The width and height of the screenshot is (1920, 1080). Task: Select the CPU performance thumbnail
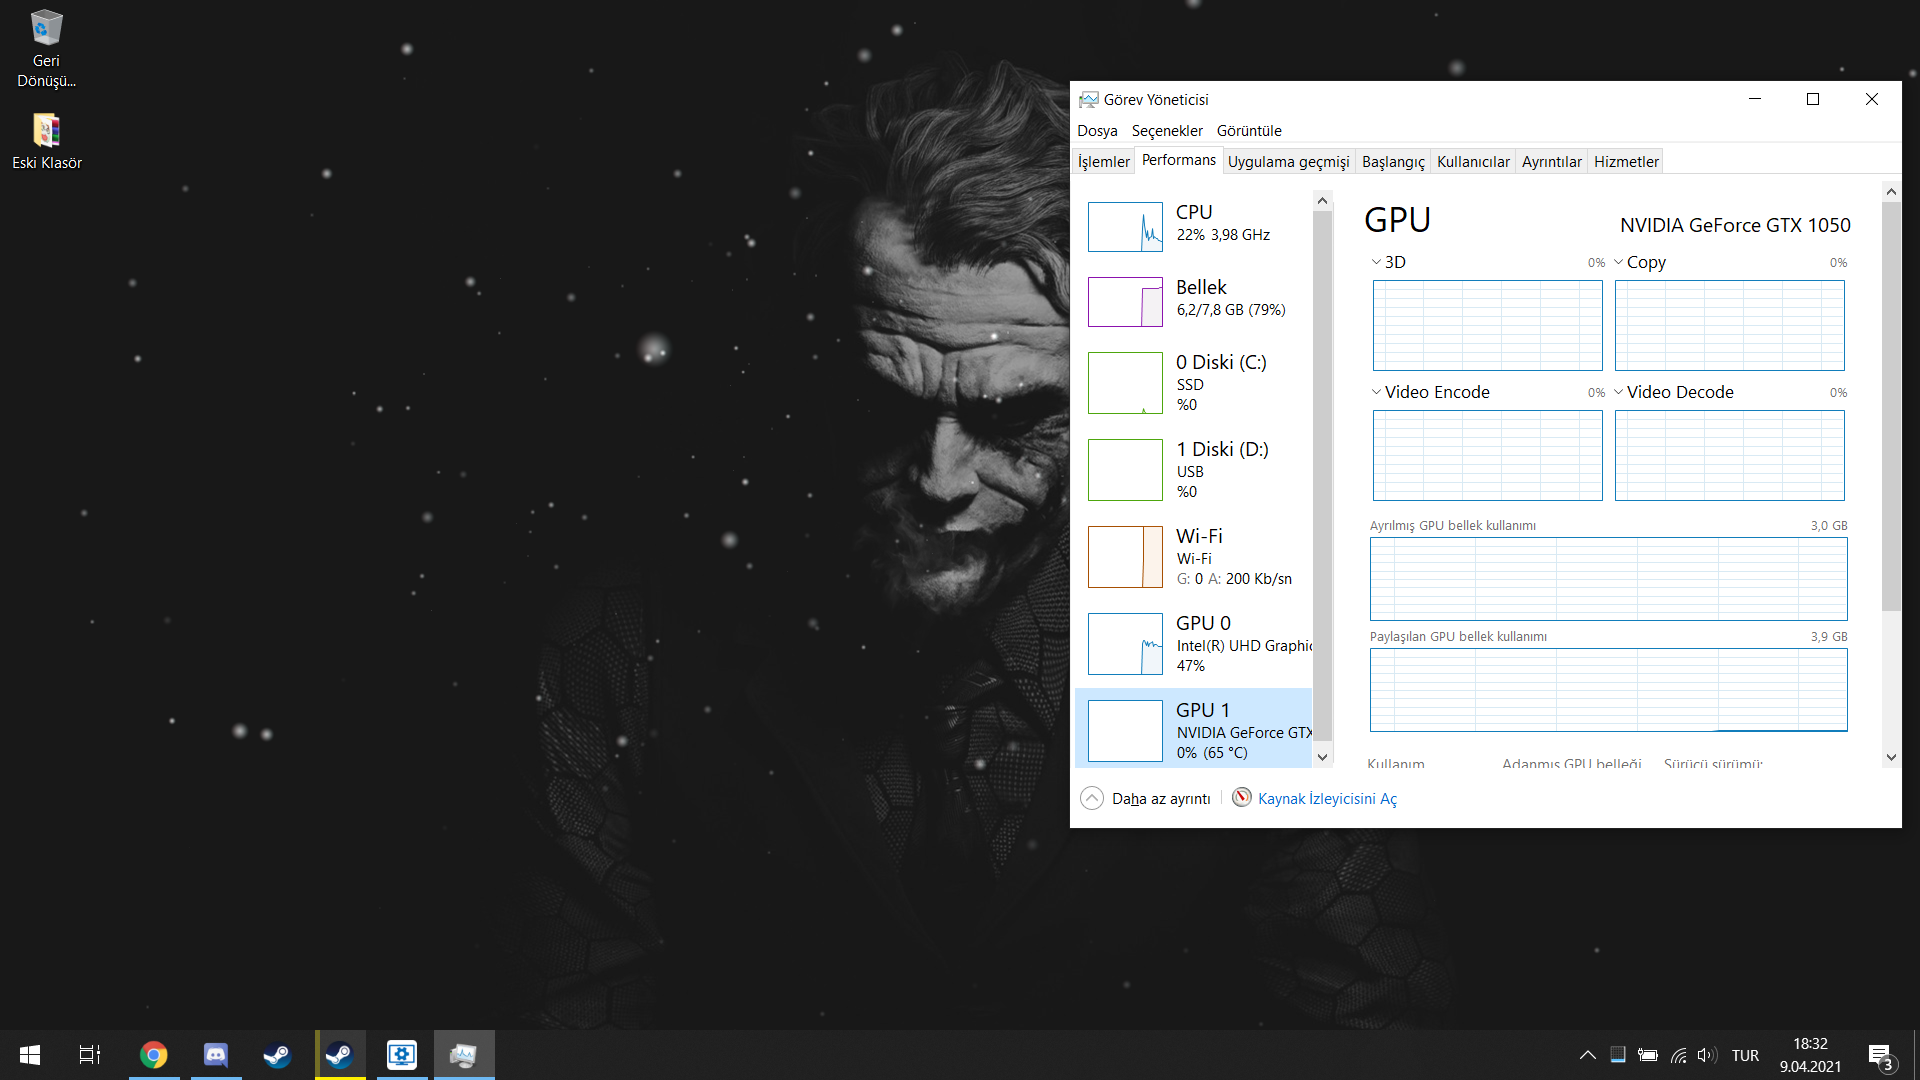point(1125,227)
